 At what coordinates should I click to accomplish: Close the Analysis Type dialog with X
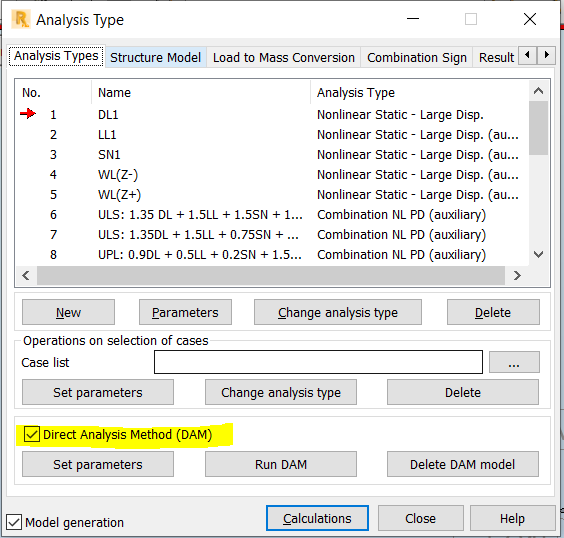(530, 19)
